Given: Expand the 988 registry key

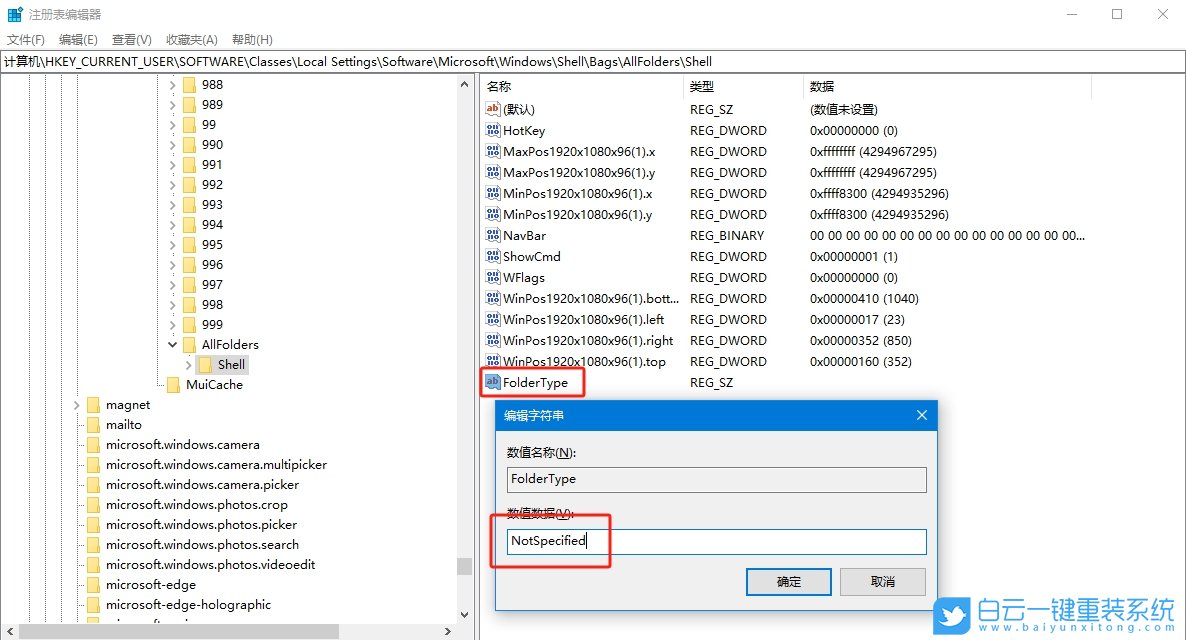Looking at the screenshot, I should tap(172, 84).
